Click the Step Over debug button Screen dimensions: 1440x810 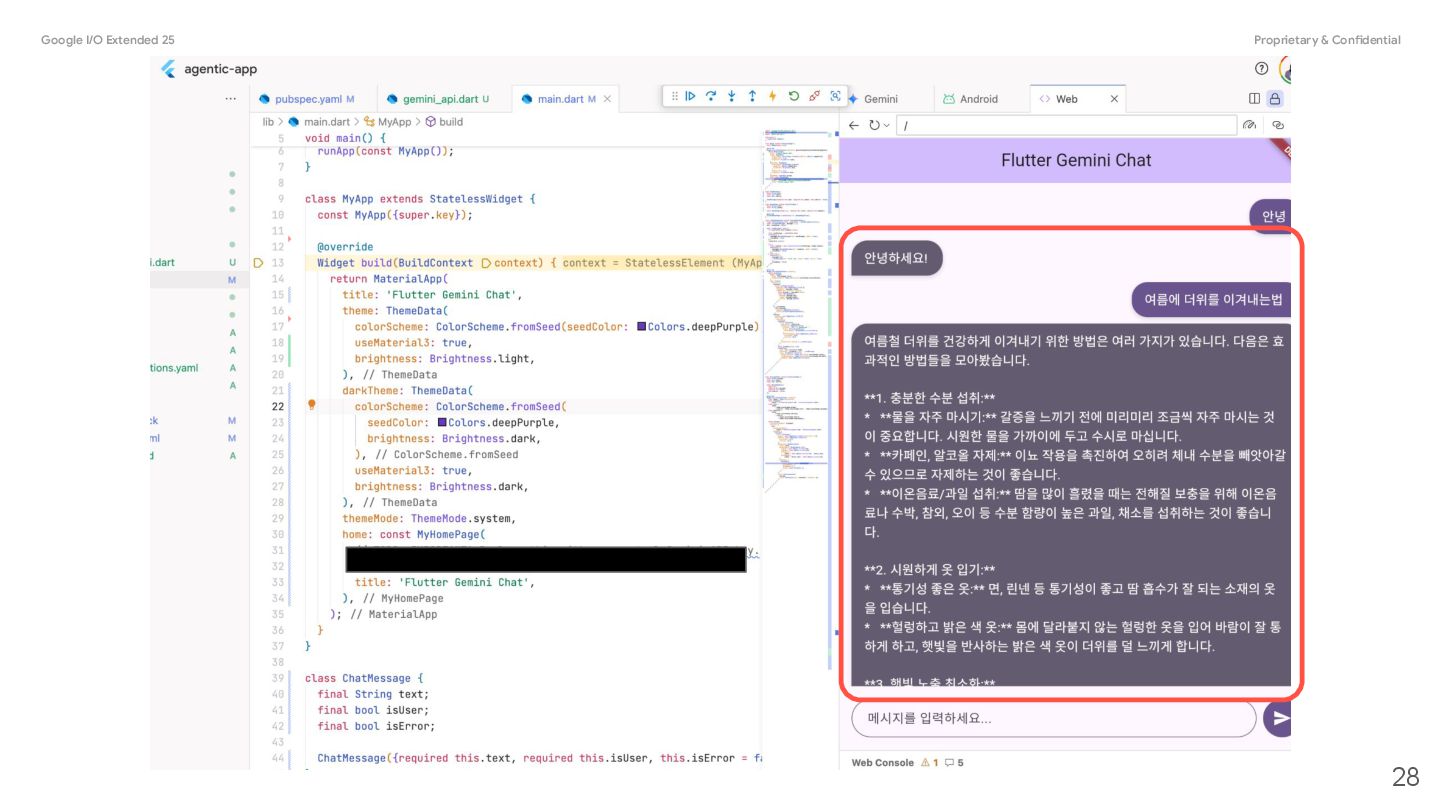pyautogui.click(x=711, y=96)
